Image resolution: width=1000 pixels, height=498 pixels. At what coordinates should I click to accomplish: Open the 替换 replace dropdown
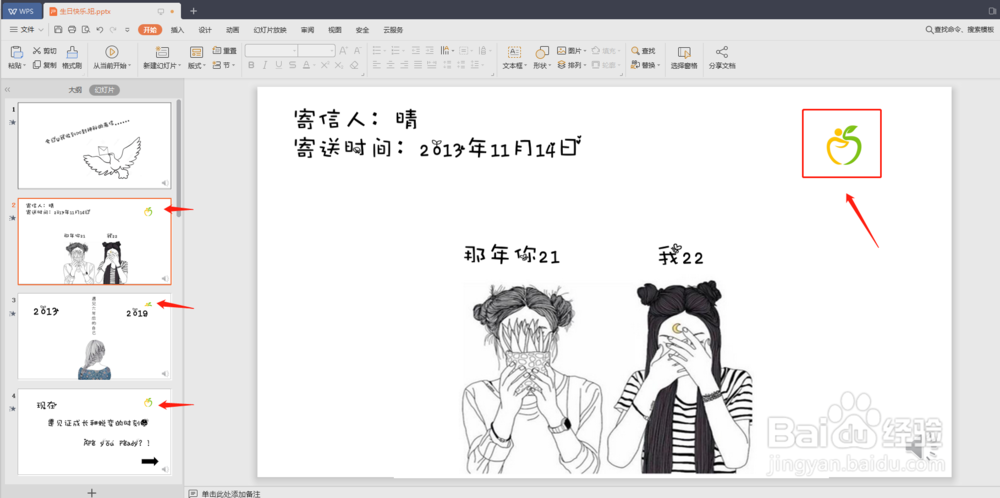pos(645,65)
